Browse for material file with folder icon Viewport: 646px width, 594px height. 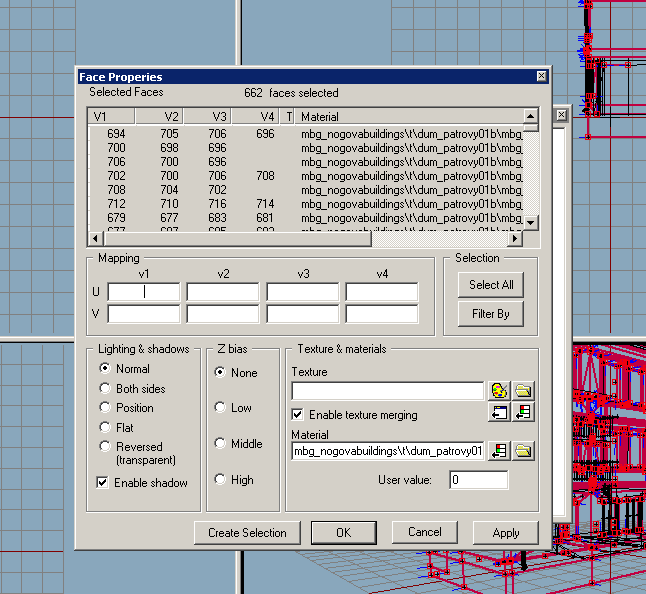pos(523,451)
